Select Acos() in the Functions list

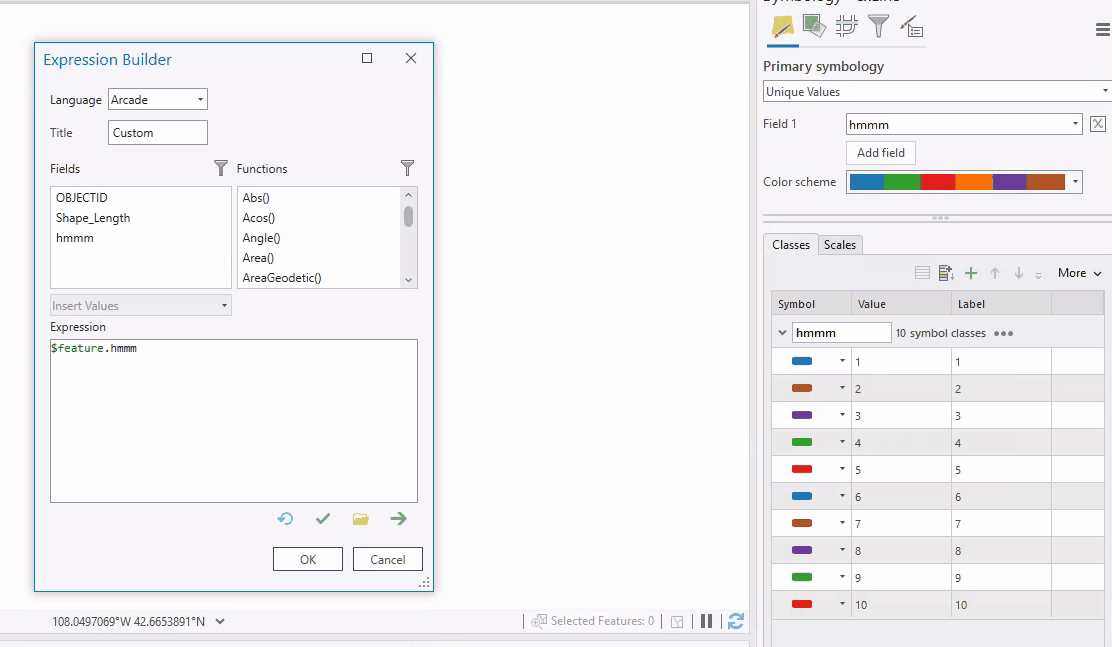coord(259,218)
